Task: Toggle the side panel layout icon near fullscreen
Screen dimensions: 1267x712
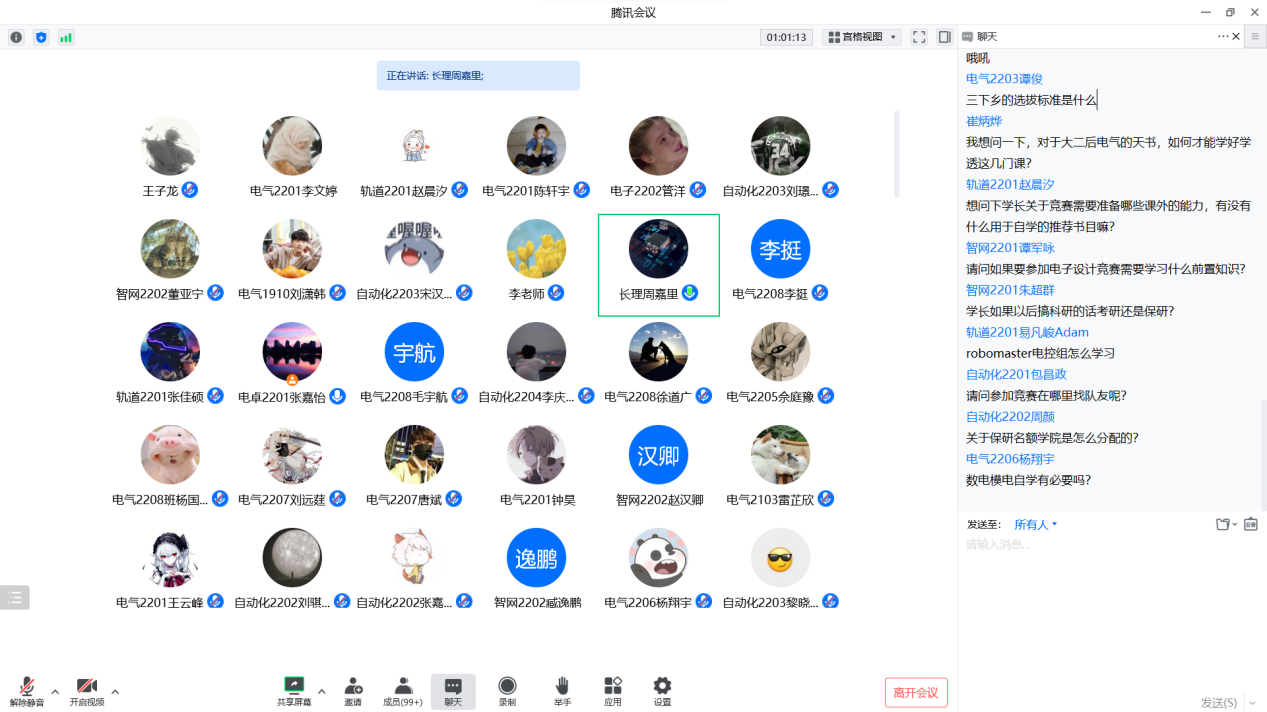Action: pyautogui.click(x=944, y=37)
